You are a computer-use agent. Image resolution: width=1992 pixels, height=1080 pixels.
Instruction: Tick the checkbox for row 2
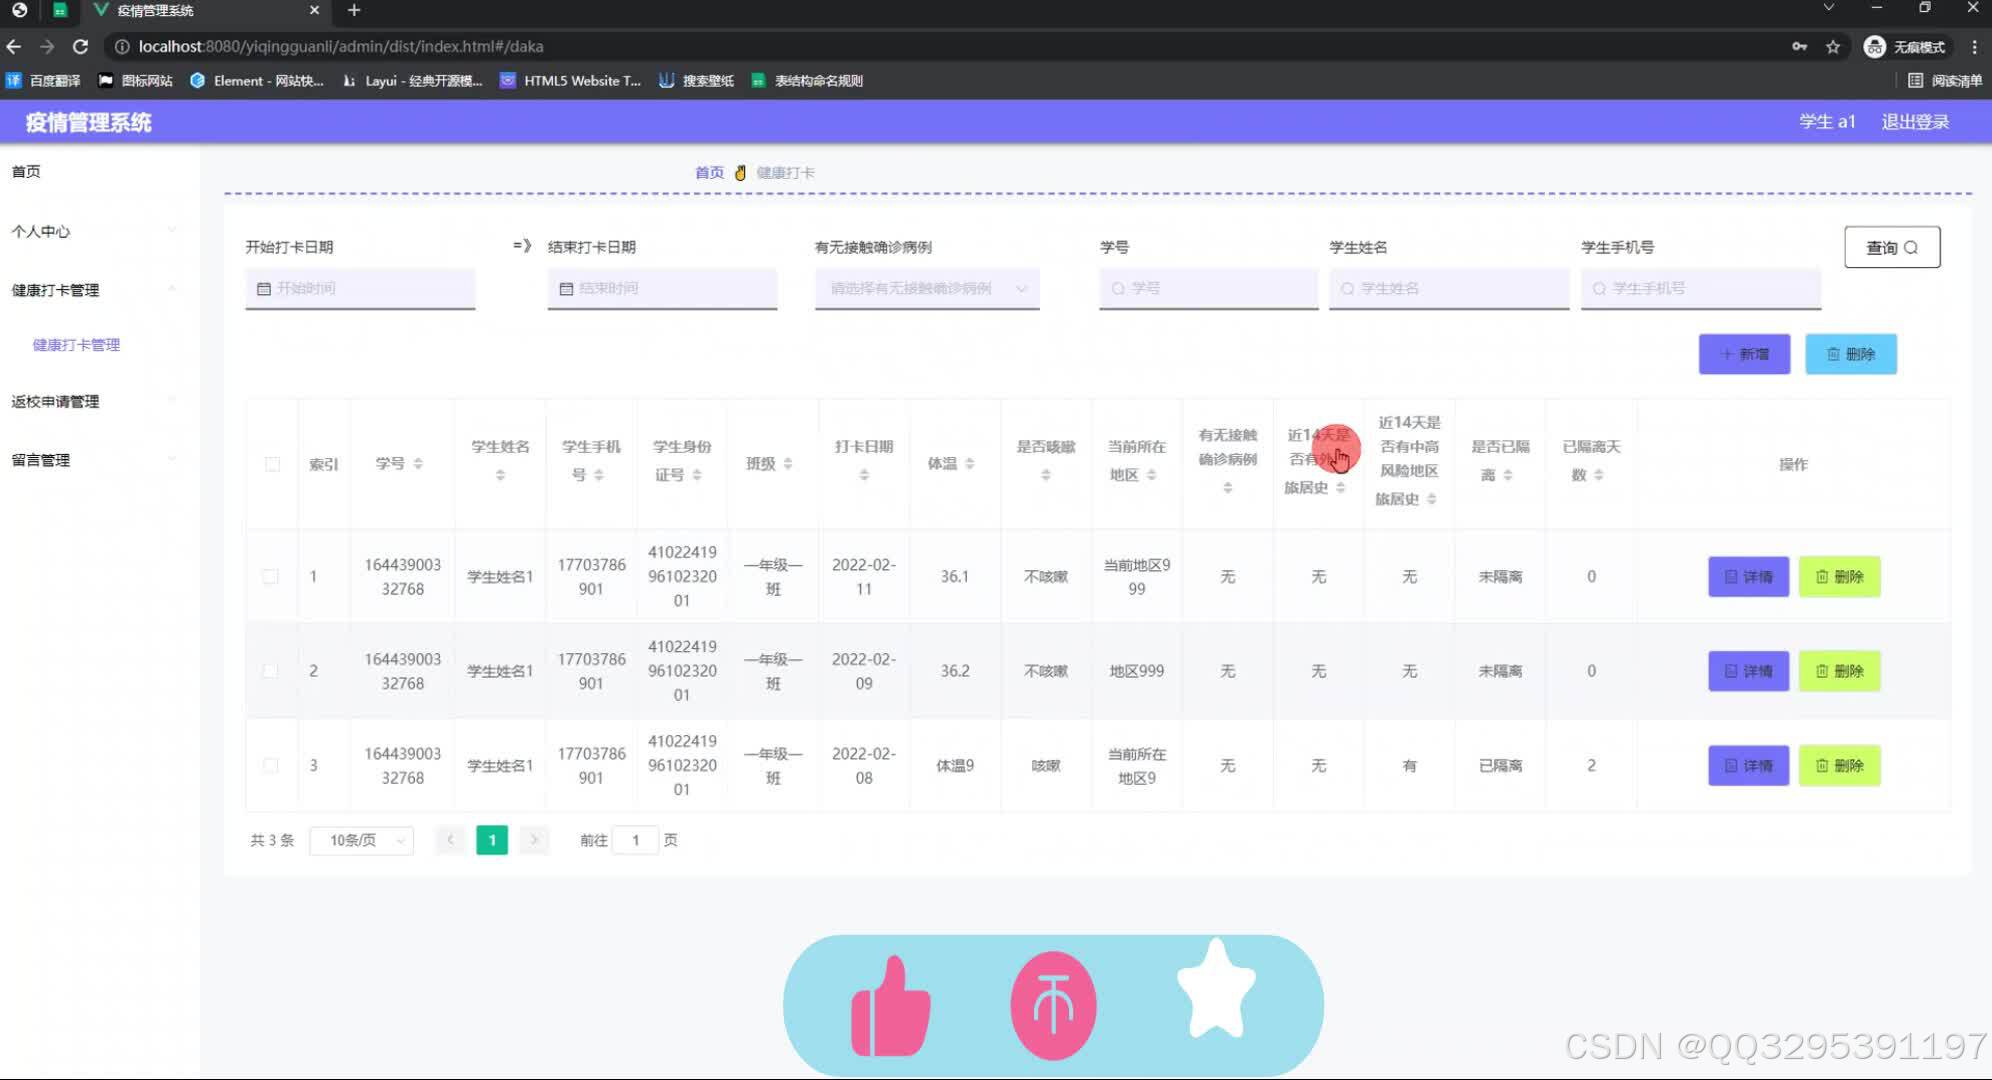coord(270,671)
